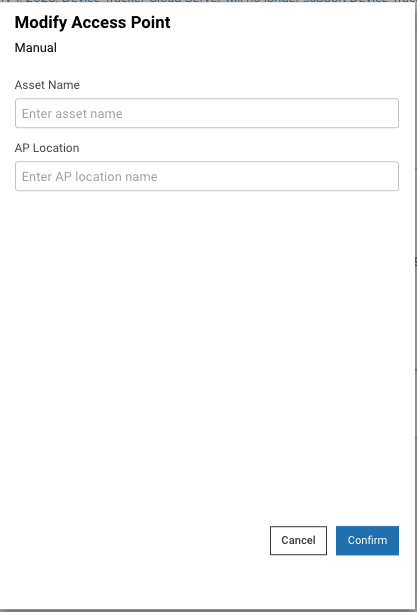Submit the form with Confirm
This screenshot has height=612, width=417.
(367, 540)
